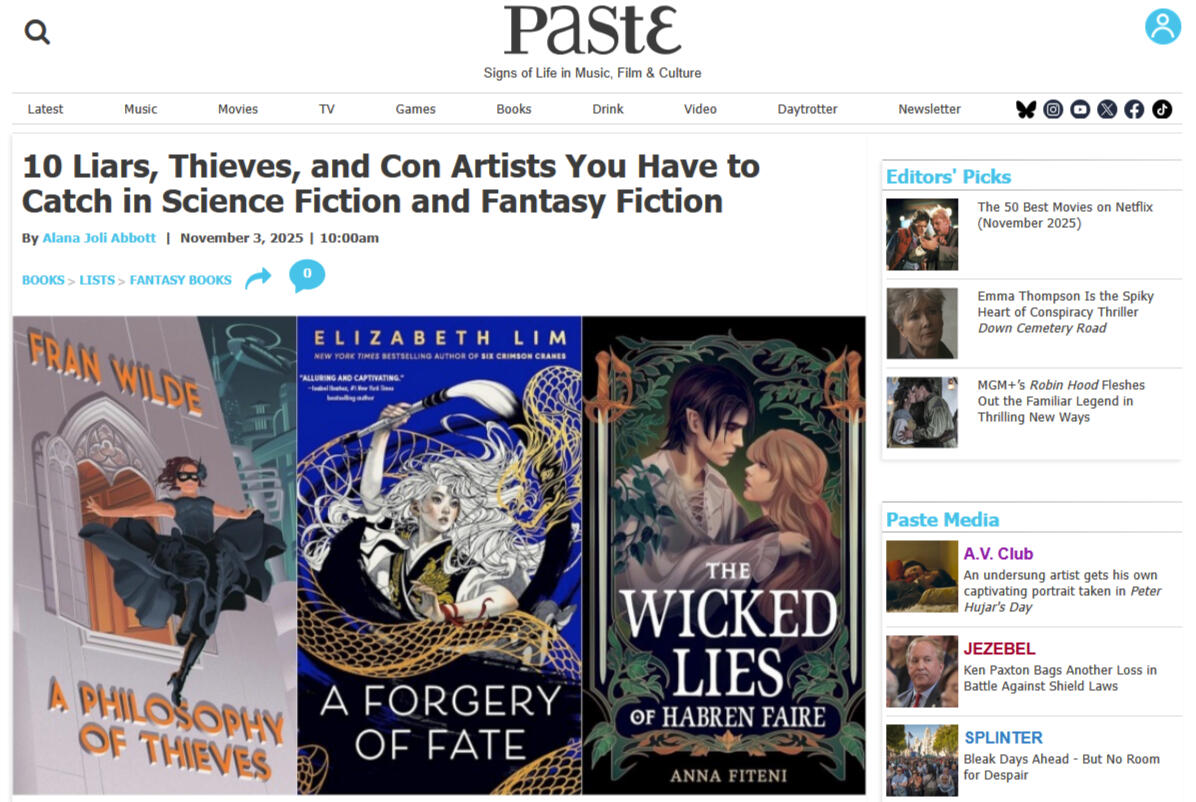This screenshot has height=802, width=1196.
Task: Follow the FANTASY BOOKS breadcrumb link
Action: (181, 280)
